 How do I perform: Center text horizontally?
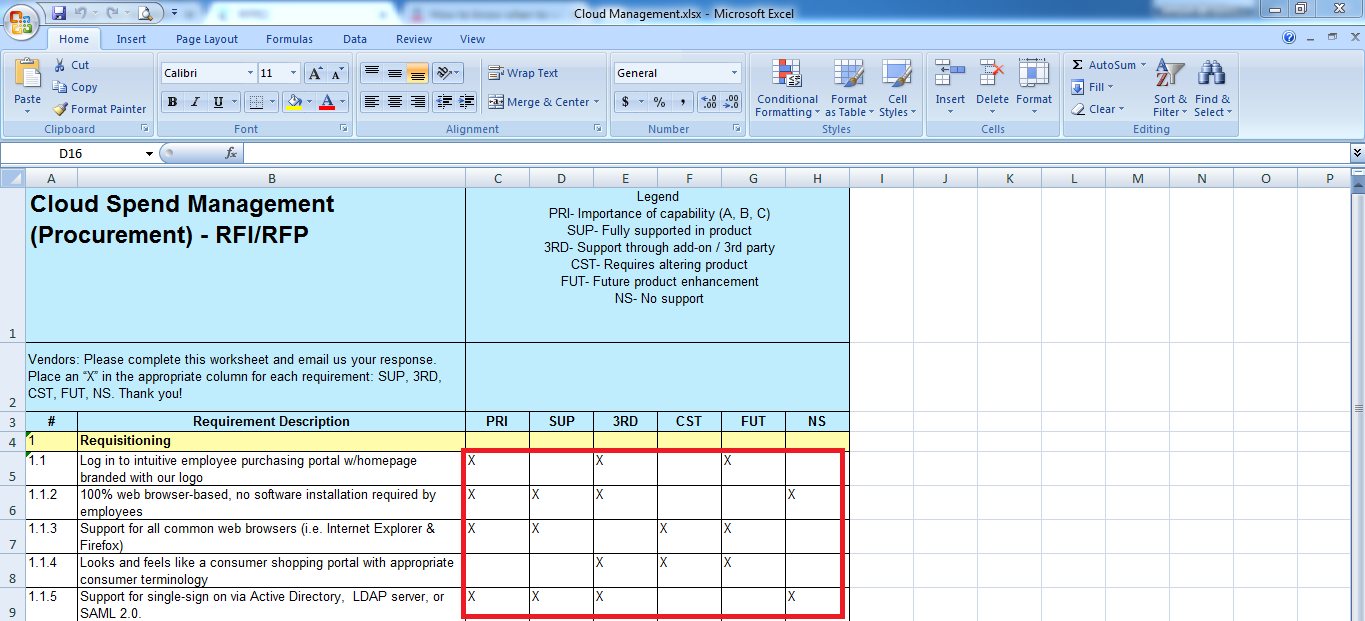click(395, 102)
